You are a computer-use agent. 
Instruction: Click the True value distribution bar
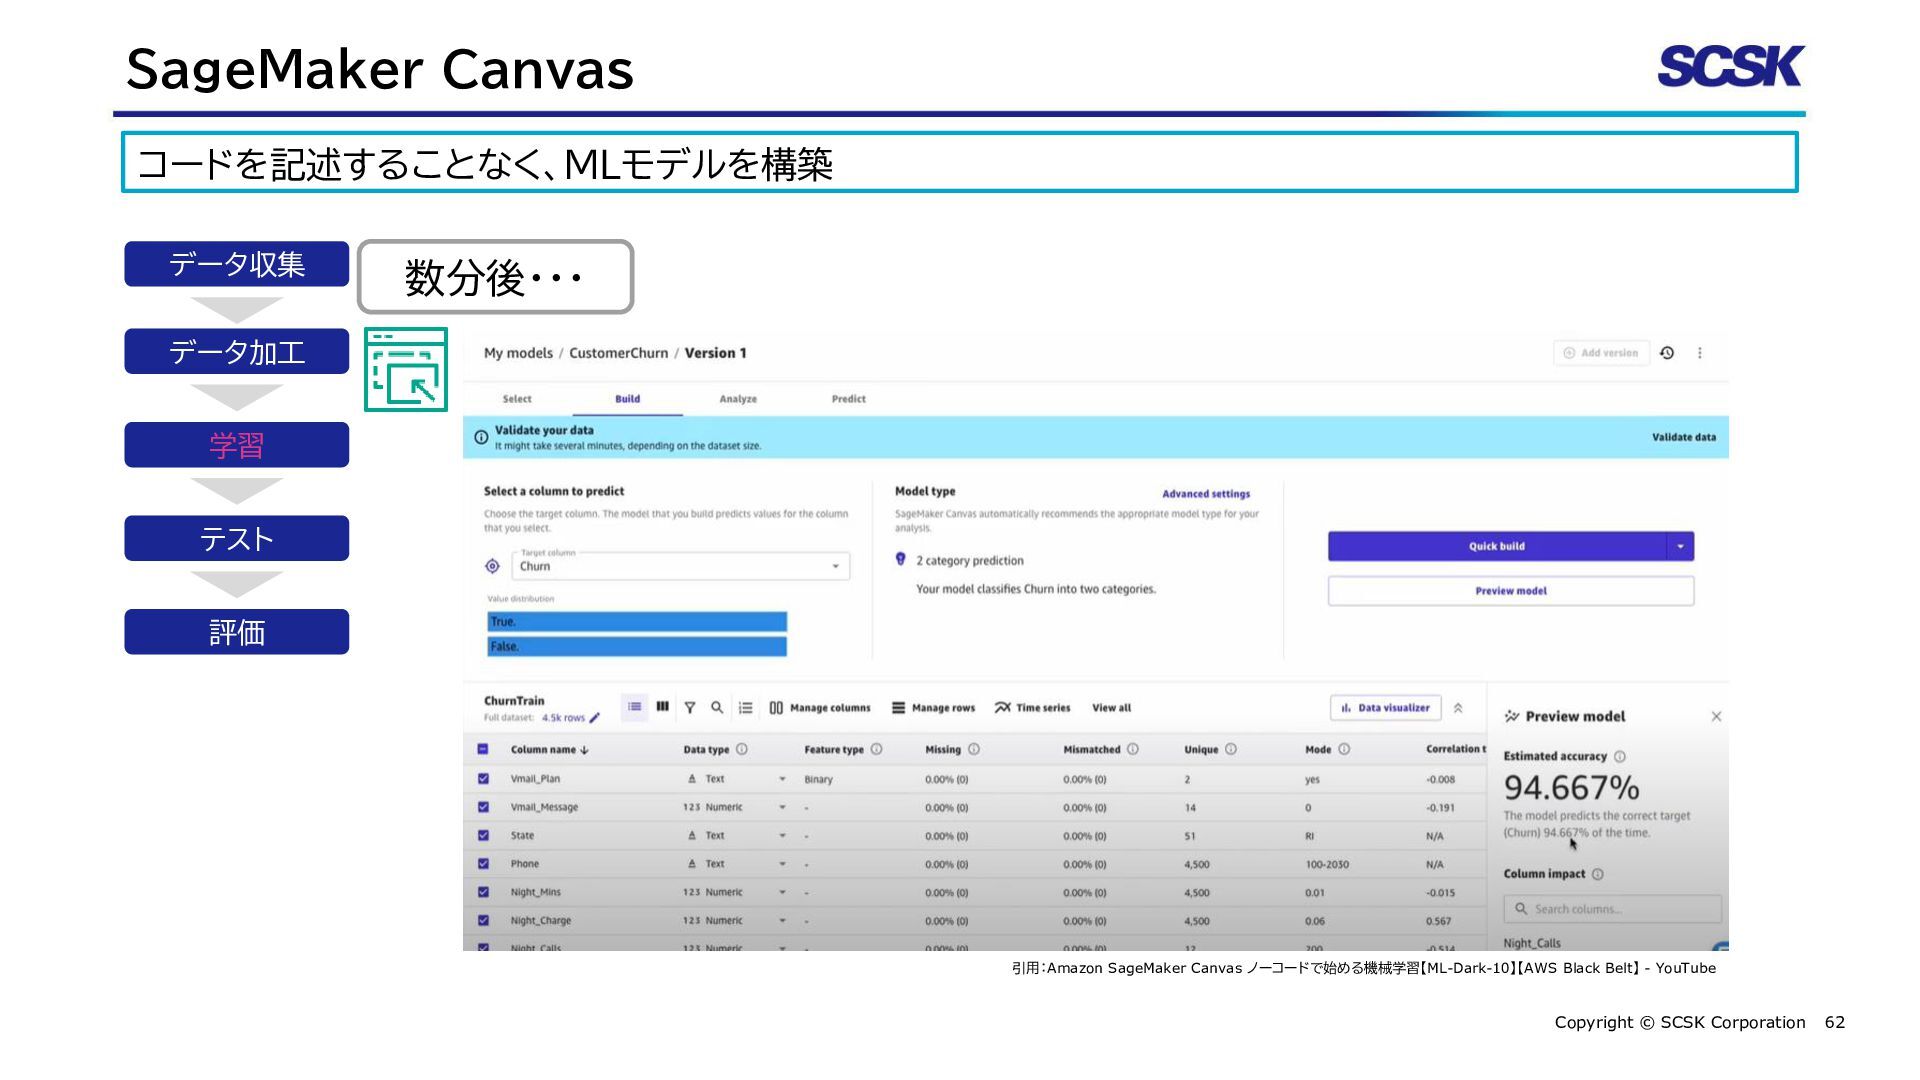[637, 622]
